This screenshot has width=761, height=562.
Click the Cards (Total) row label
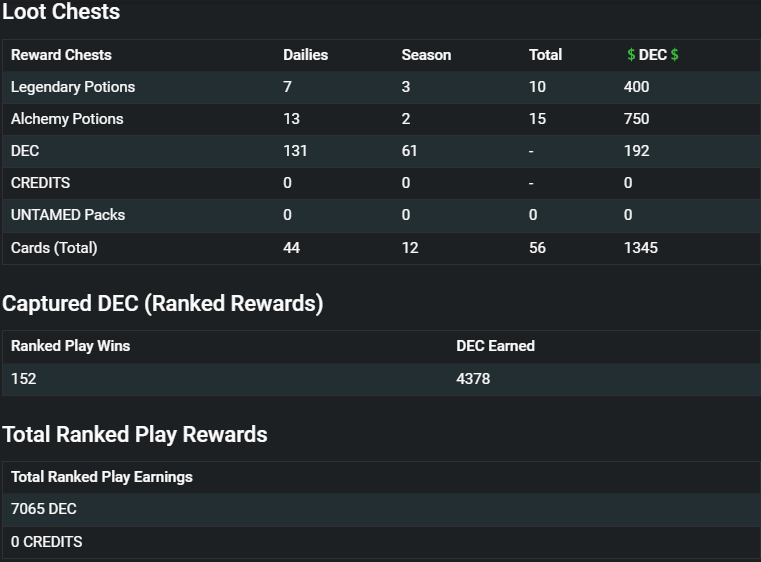[54, 248]
